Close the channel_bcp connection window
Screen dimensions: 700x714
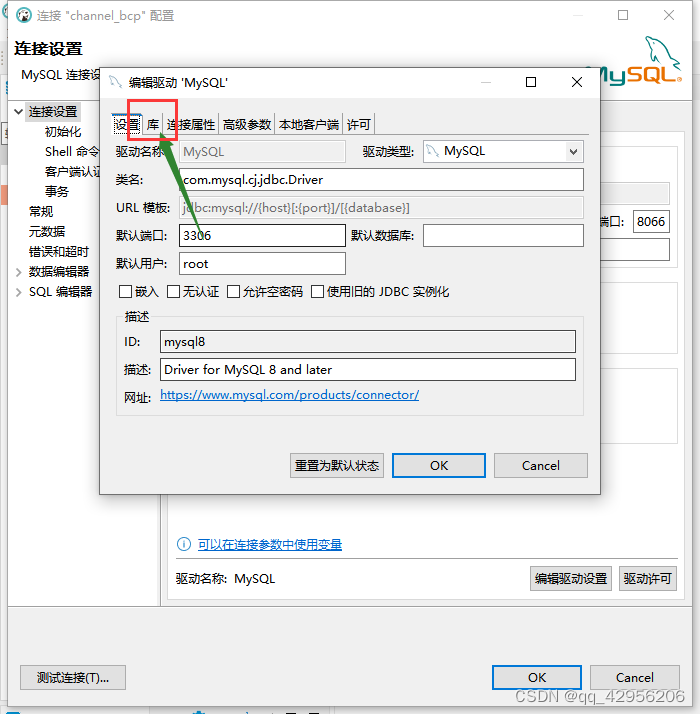[669, 15]
